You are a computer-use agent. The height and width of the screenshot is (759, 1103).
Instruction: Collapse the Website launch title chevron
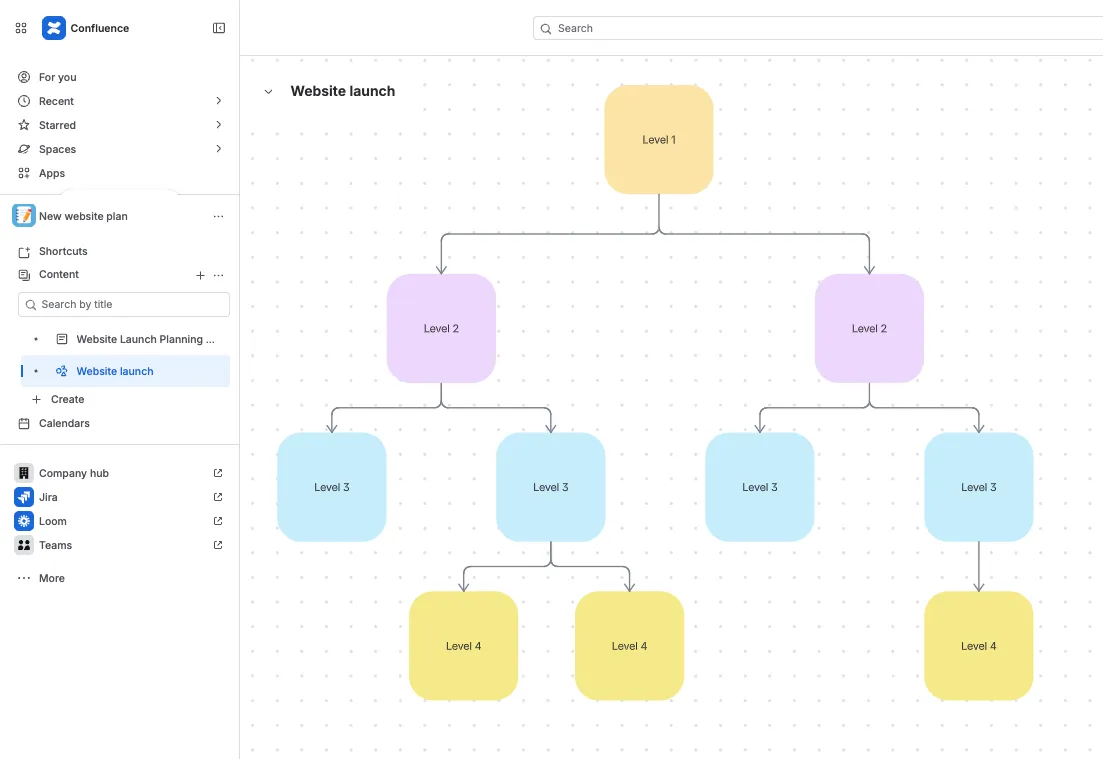tap(268, 91)
